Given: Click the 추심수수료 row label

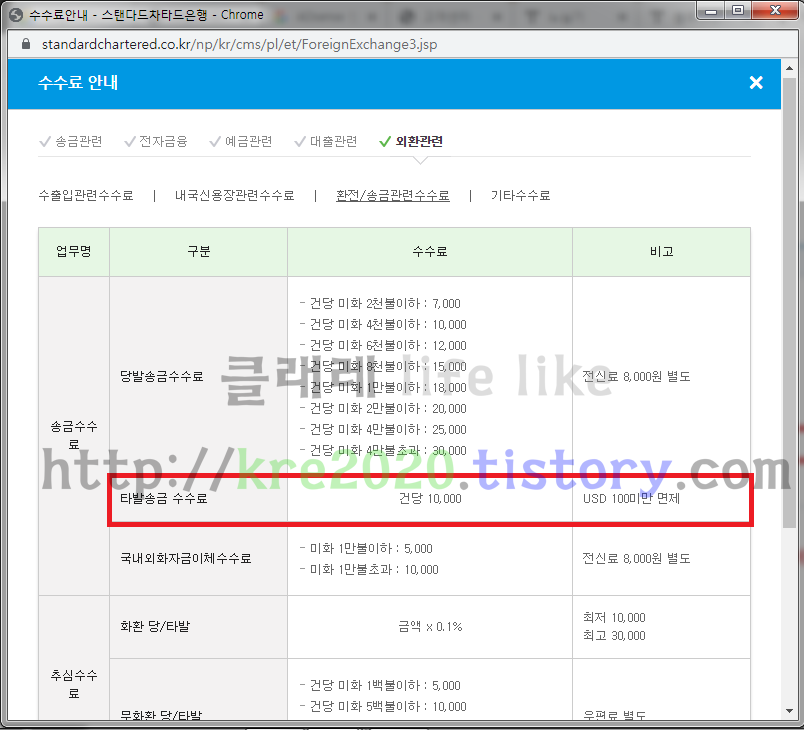Looking at the screenshot, I should tap(74, 684).
